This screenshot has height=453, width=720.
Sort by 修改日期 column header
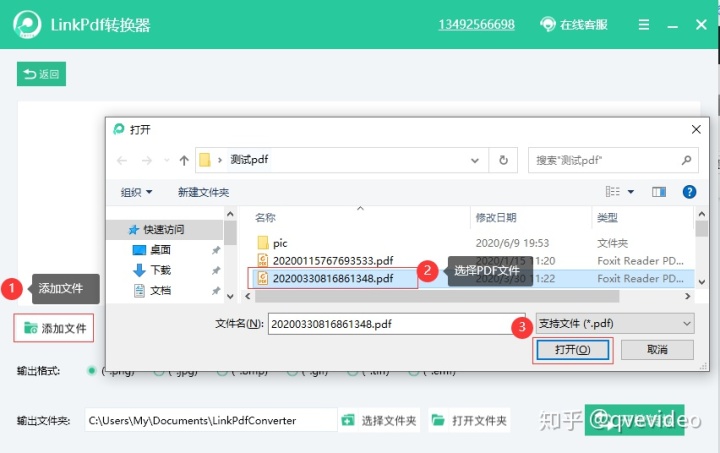(x=496, y=217)
